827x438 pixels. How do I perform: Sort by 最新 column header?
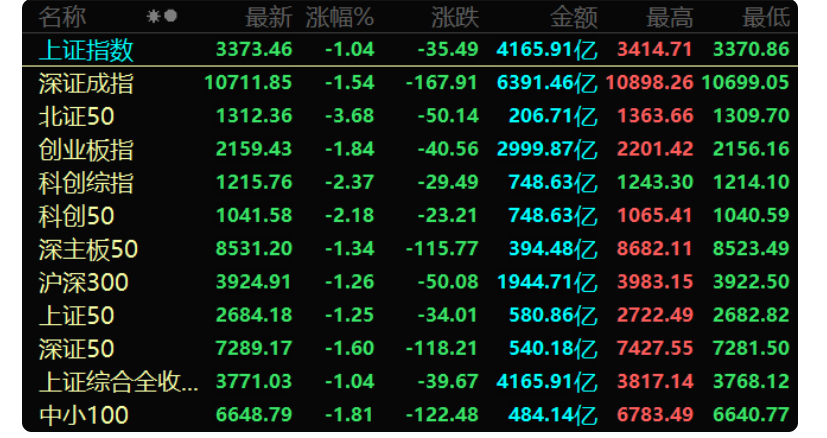(x=268, y=17)
